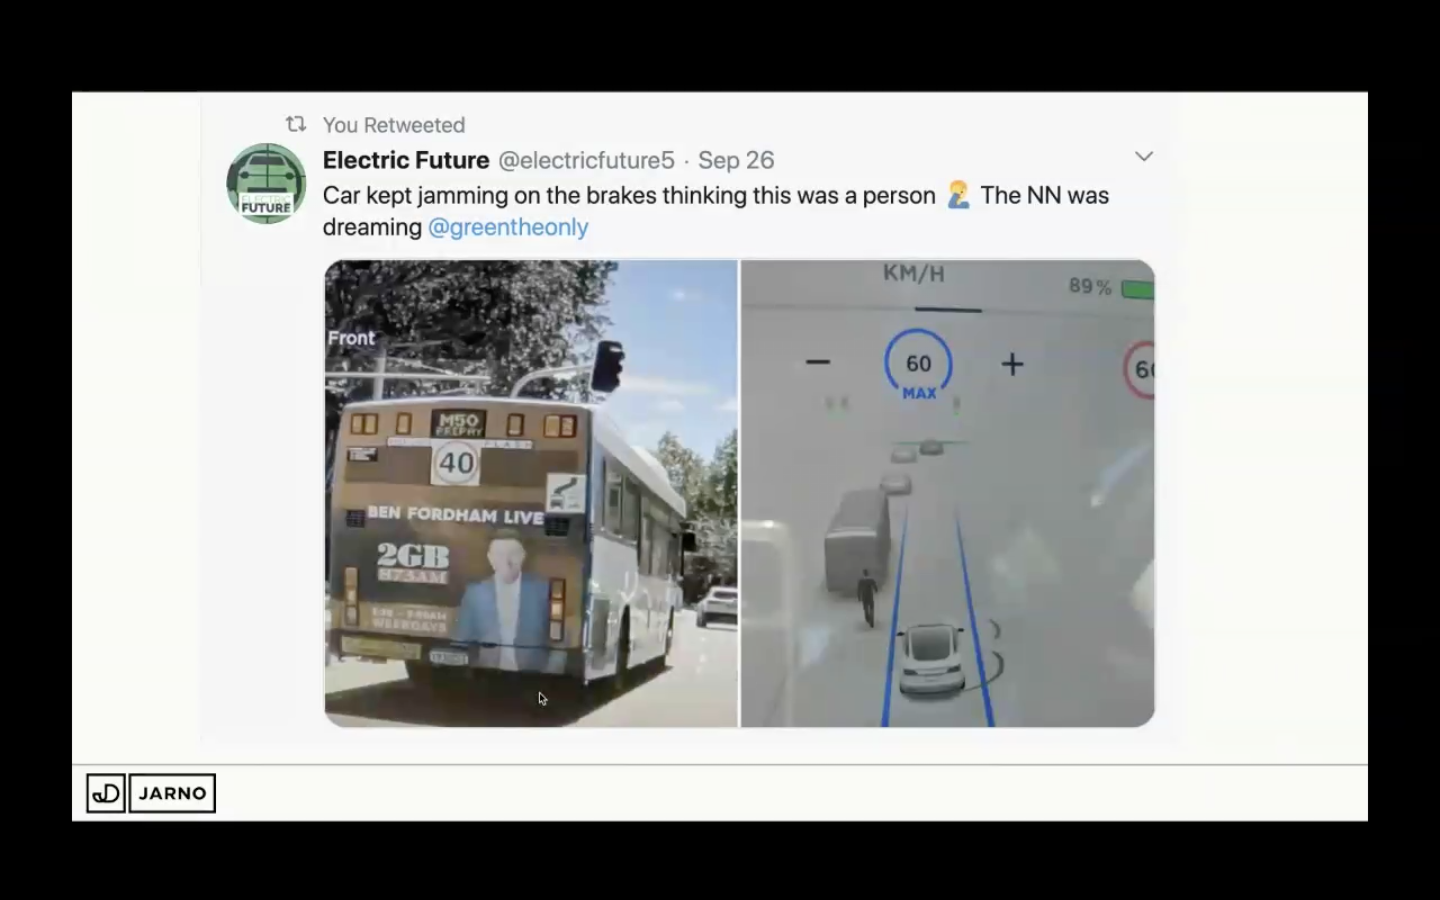Viewport: 1440px width, 900px height.
Task: Click the JARNO label box
Action: [x=172, y=793]
